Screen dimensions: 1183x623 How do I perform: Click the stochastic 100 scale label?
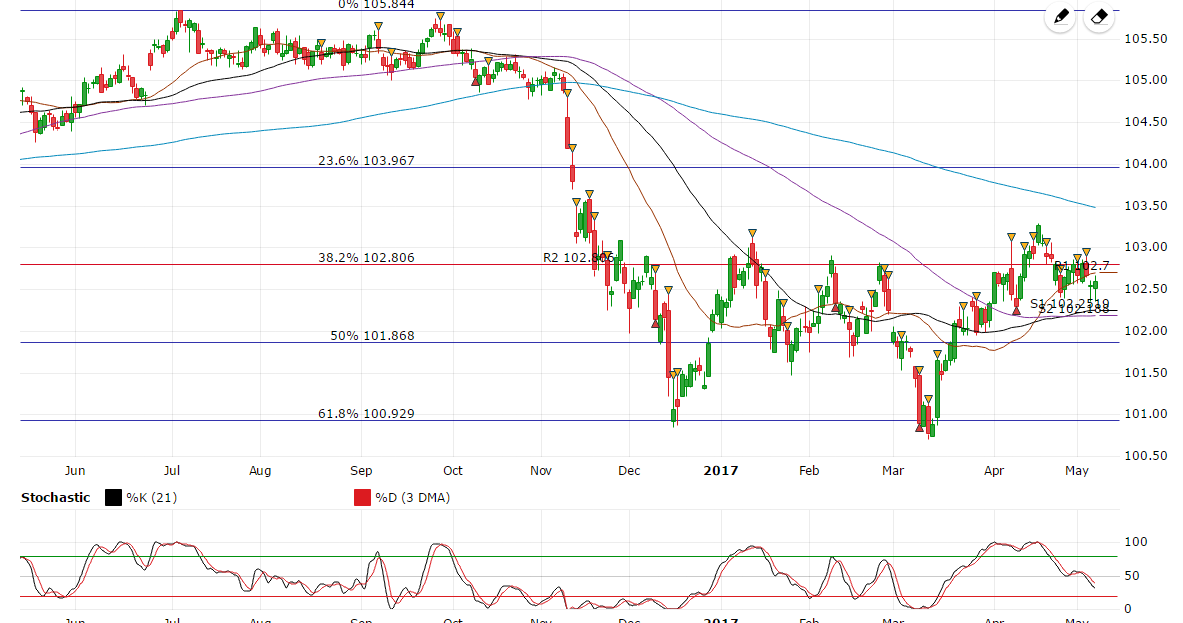point(1135,542)
